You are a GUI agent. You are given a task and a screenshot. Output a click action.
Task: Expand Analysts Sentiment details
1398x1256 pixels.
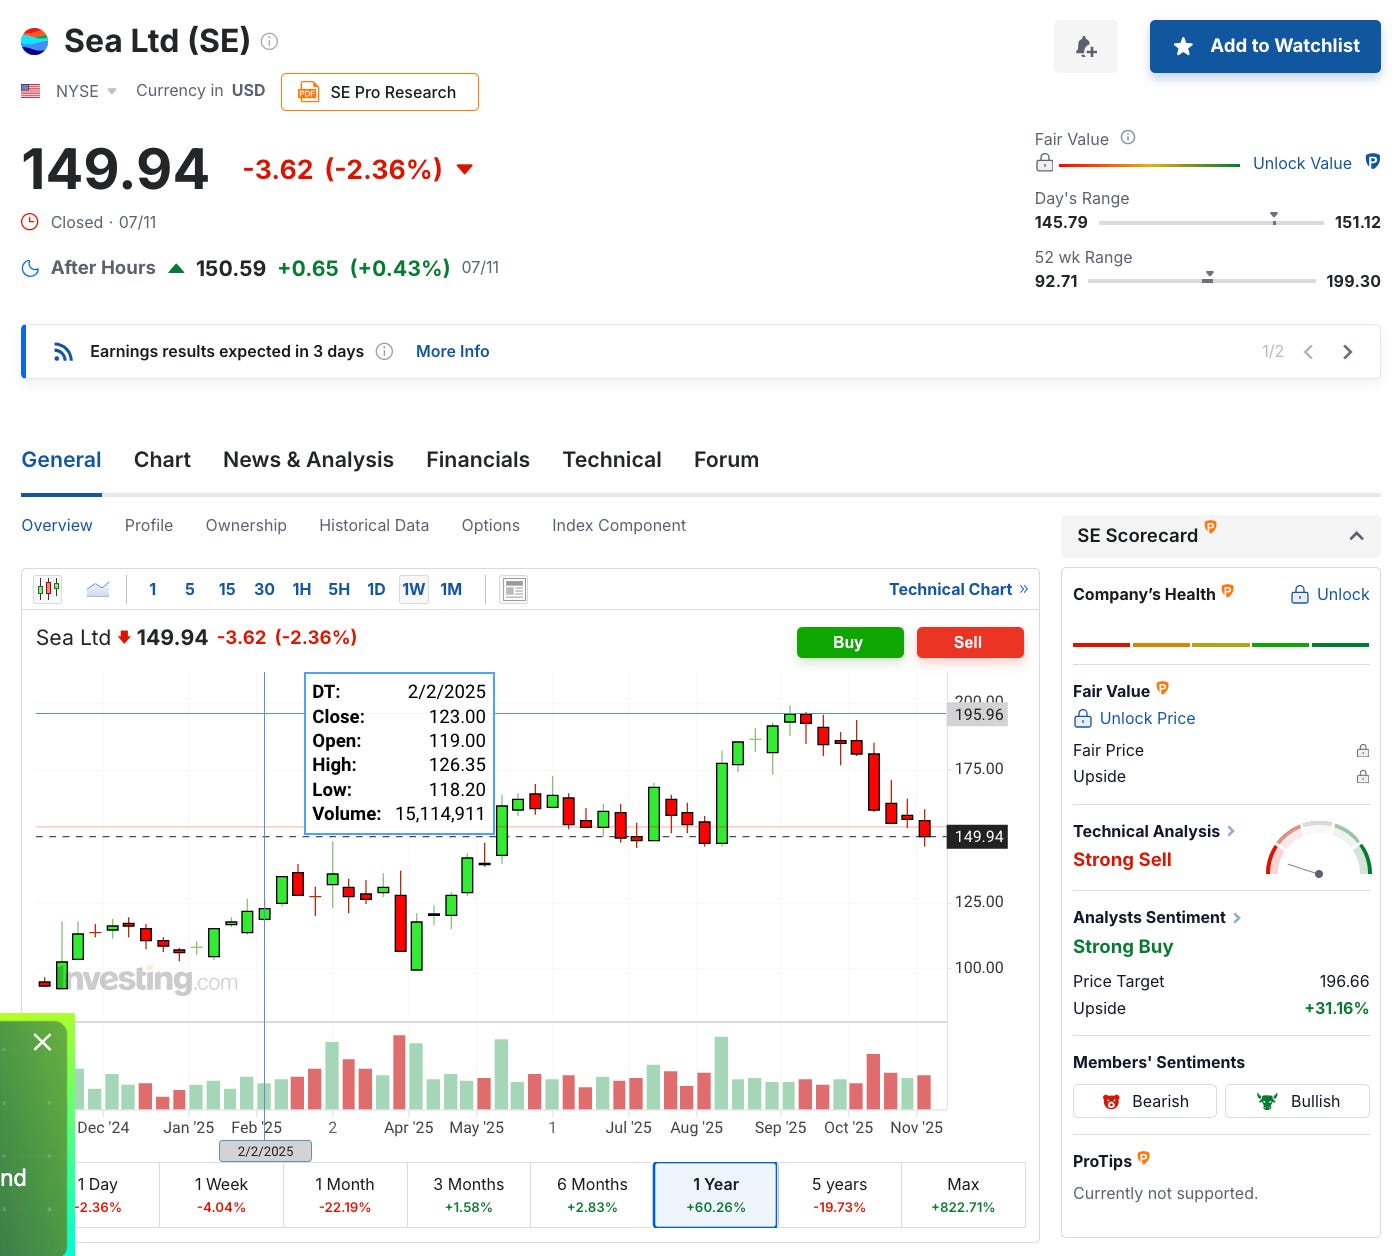(1237, 917)
